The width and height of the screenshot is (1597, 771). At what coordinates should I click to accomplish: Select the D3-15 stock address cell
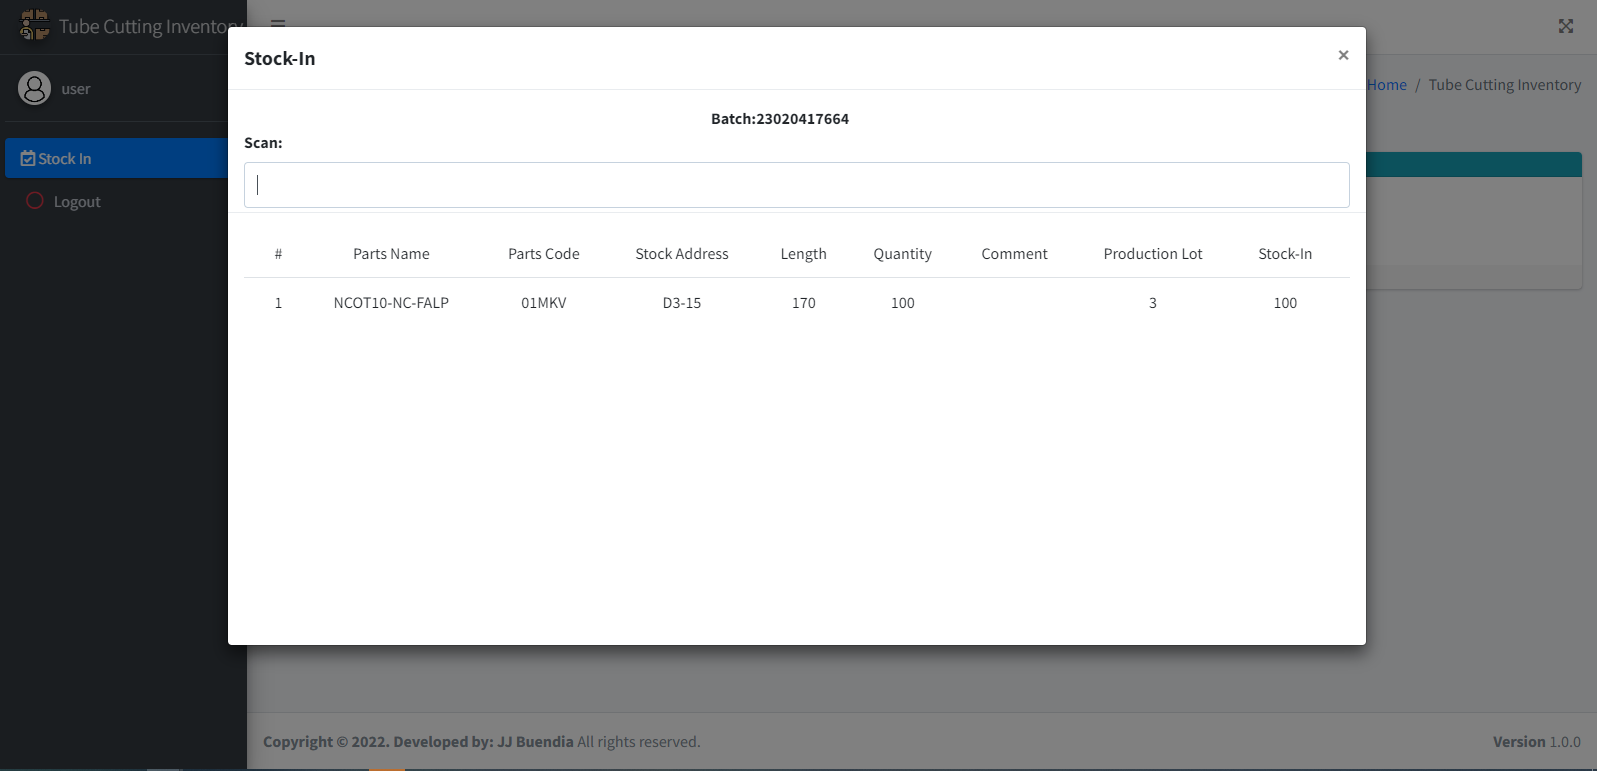(x=682, y=303)
